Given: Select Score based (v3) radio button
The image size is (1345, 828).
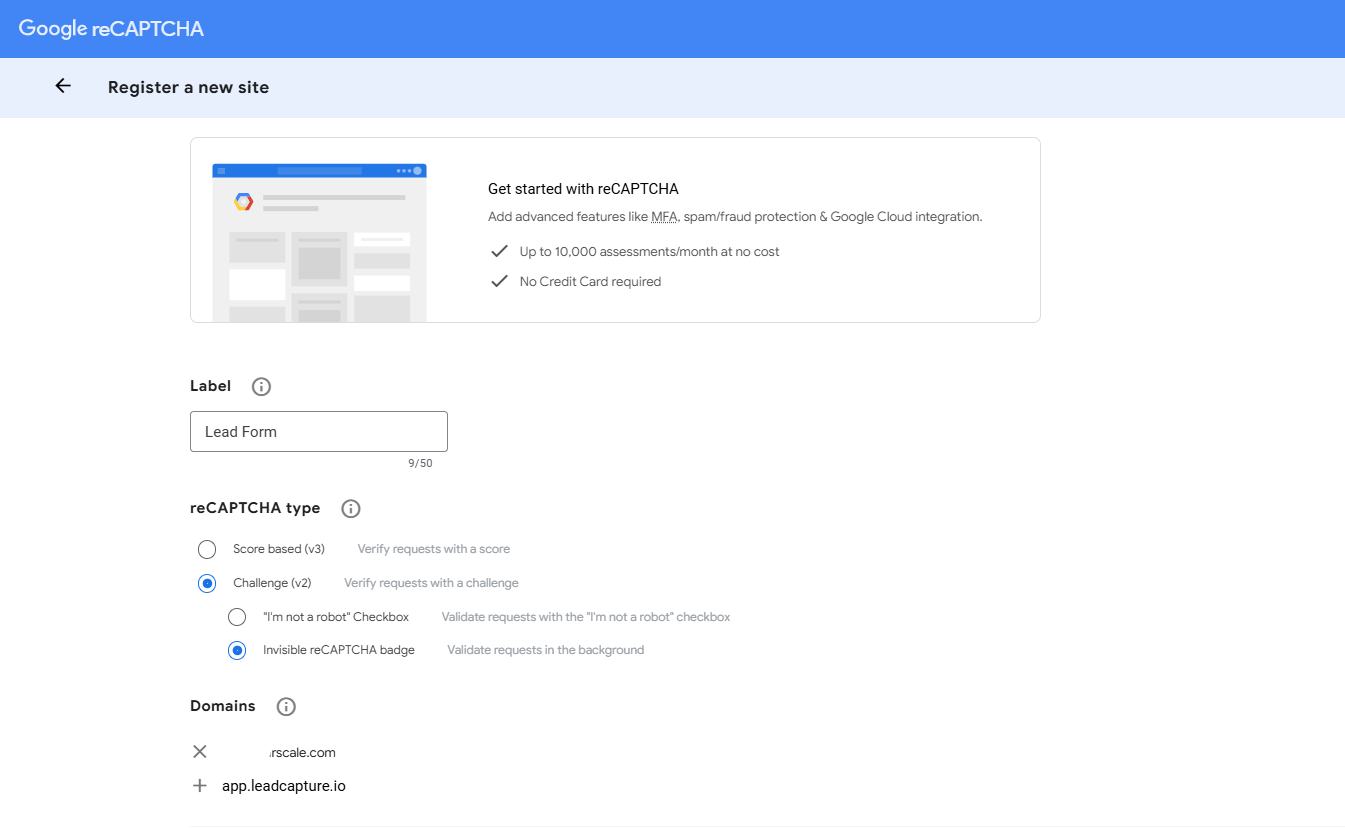Looking at the screenshot, I should pyautogui.click(x=207, y=549).
